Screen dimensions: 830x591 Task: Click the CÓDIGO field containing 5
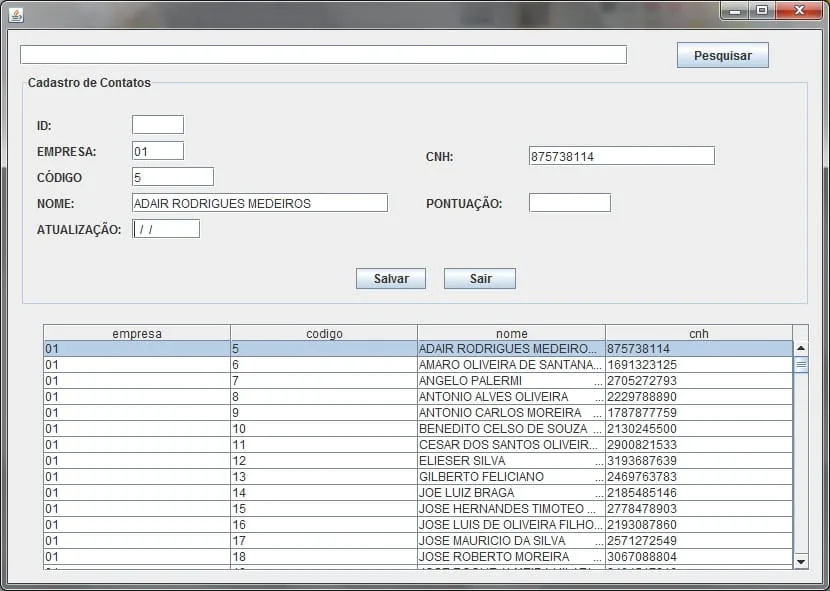point(173,177)
